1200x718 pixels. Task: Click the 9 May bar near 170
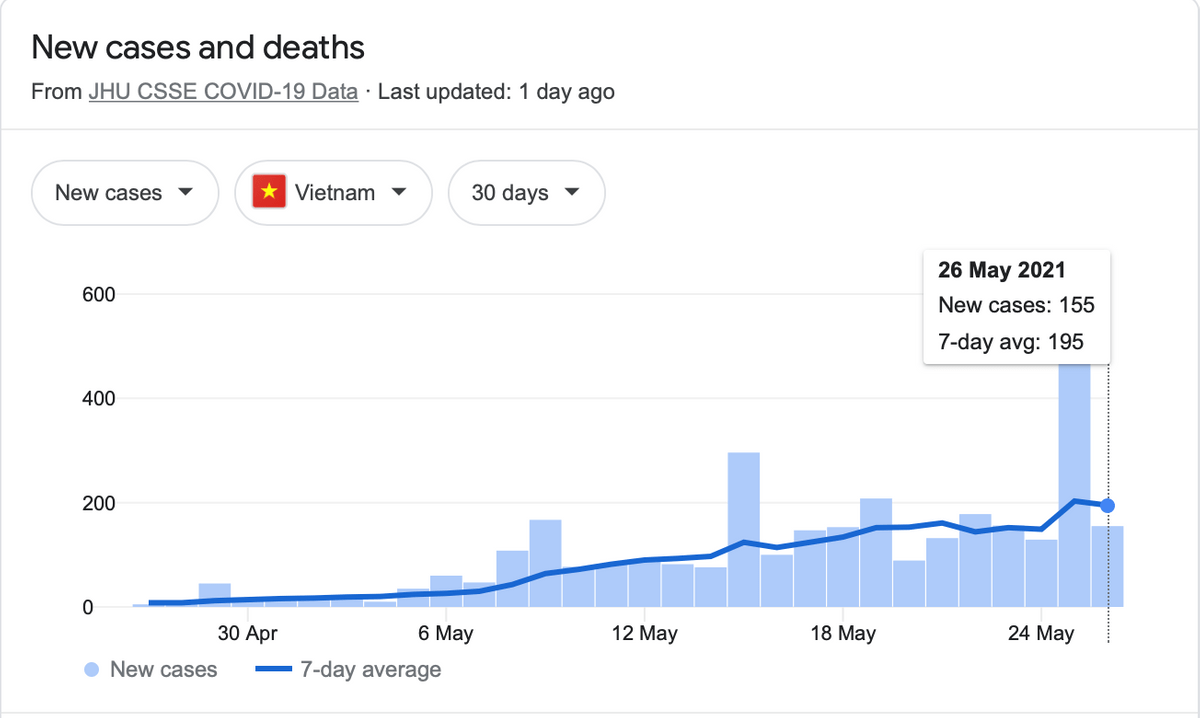pyautogui.click(x=545, y=565)
